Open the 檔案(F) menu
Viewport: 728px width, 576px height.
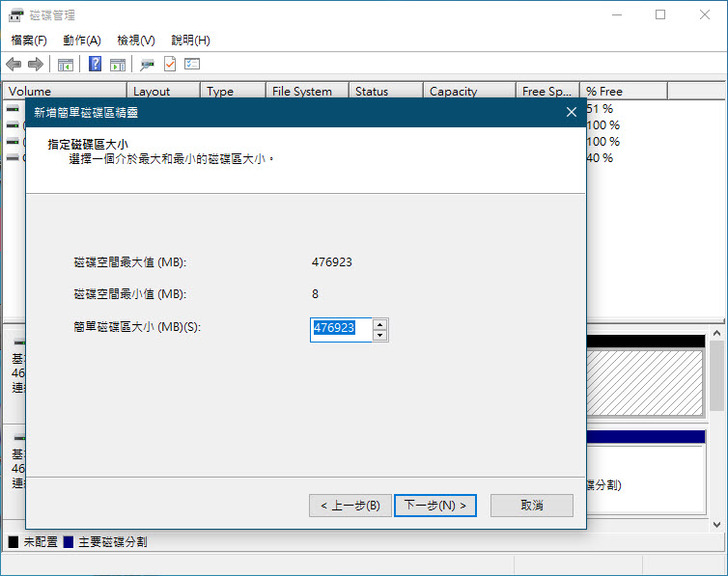[x=29, y=40]
